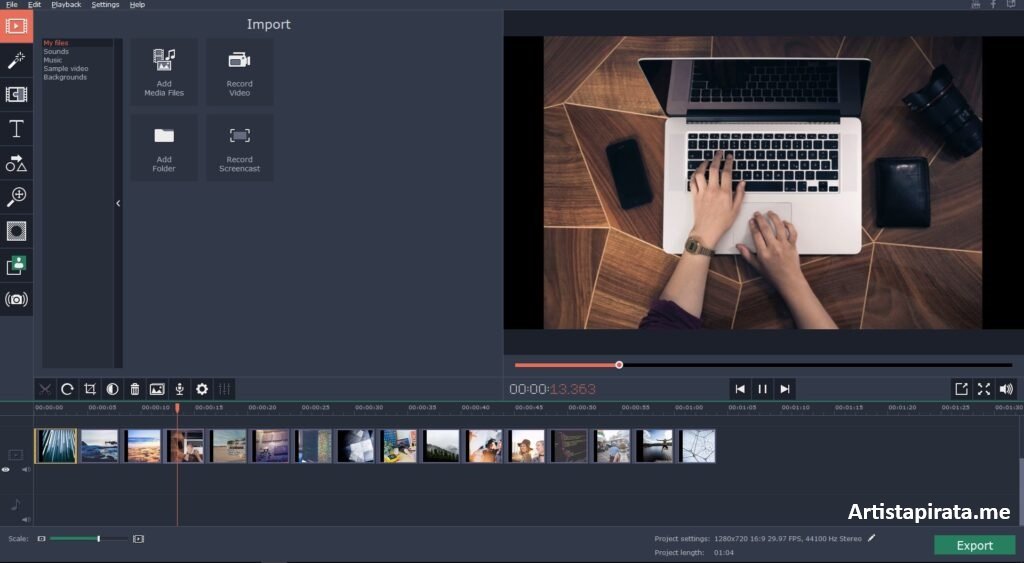Open the Chroma Key tab
Screen dimensions: 1024x563
[16, 265]
